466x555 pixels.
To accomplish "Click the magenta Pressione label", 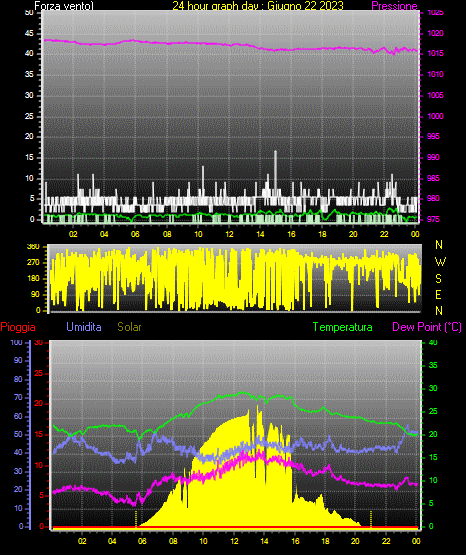I will click(395, 6).
